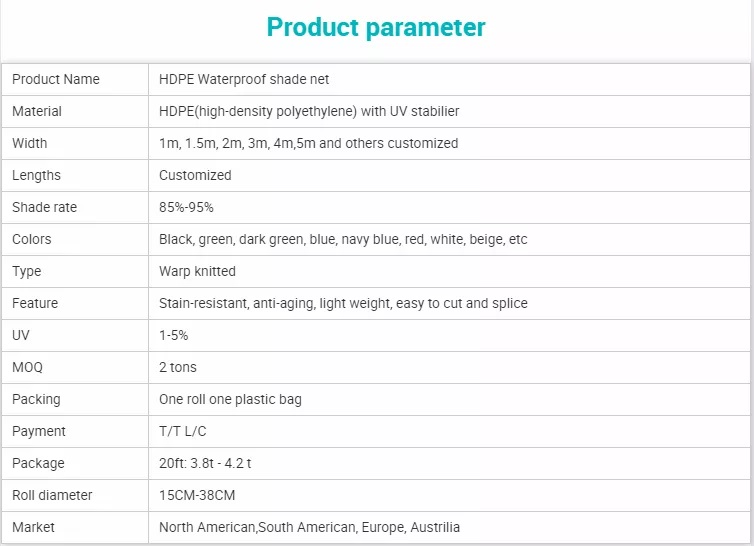Click the "Customized" lengths value
Viewport: 754px width, 546px height.
coord(195,175)
